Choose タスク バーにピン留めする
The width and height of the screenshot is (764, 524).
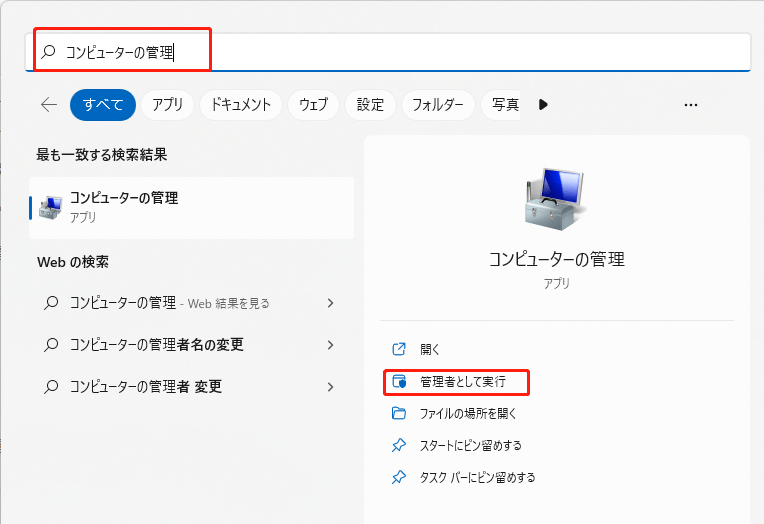(x=478, y=477)
